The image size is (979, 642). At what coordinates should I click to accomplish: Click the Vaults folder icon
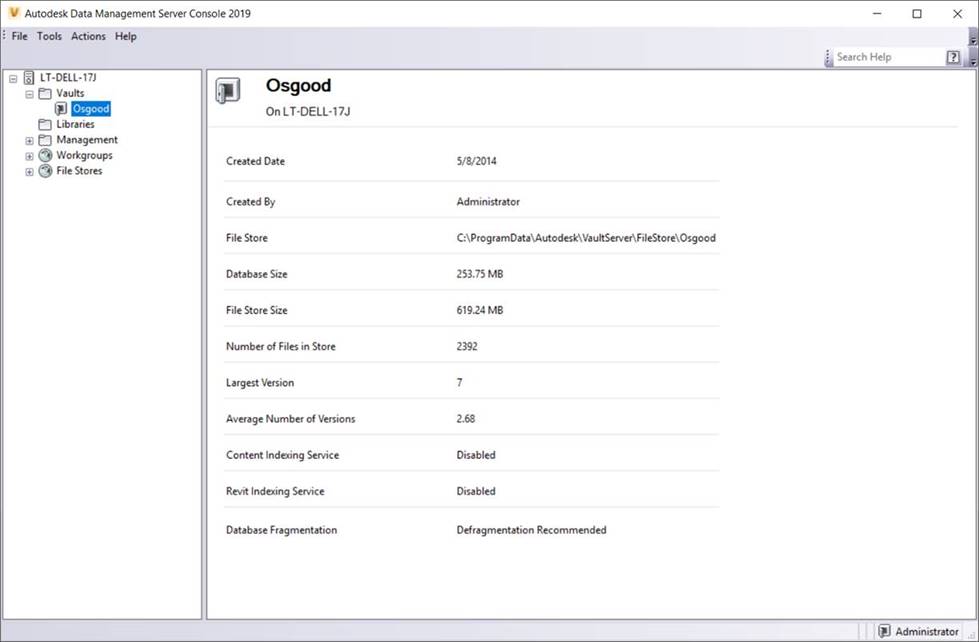point(45,94)
